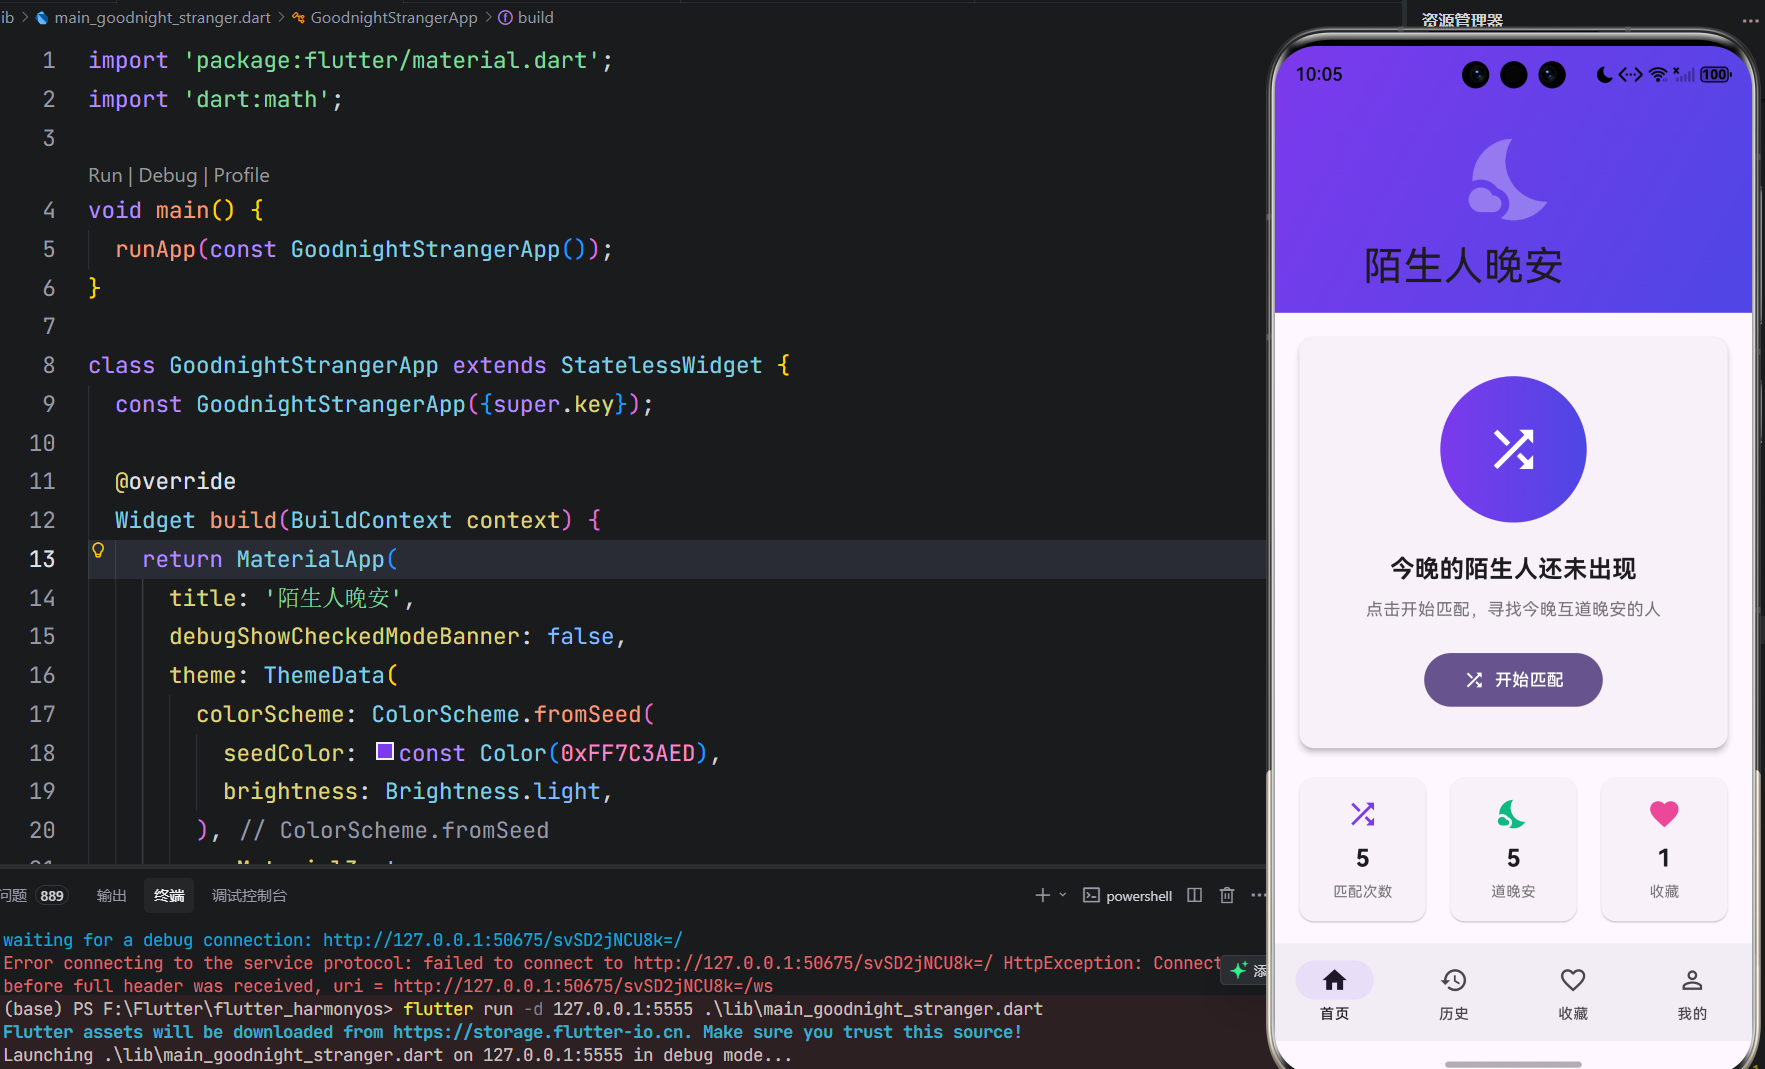Switch to the 输出 (Output) panel tab

111,896
